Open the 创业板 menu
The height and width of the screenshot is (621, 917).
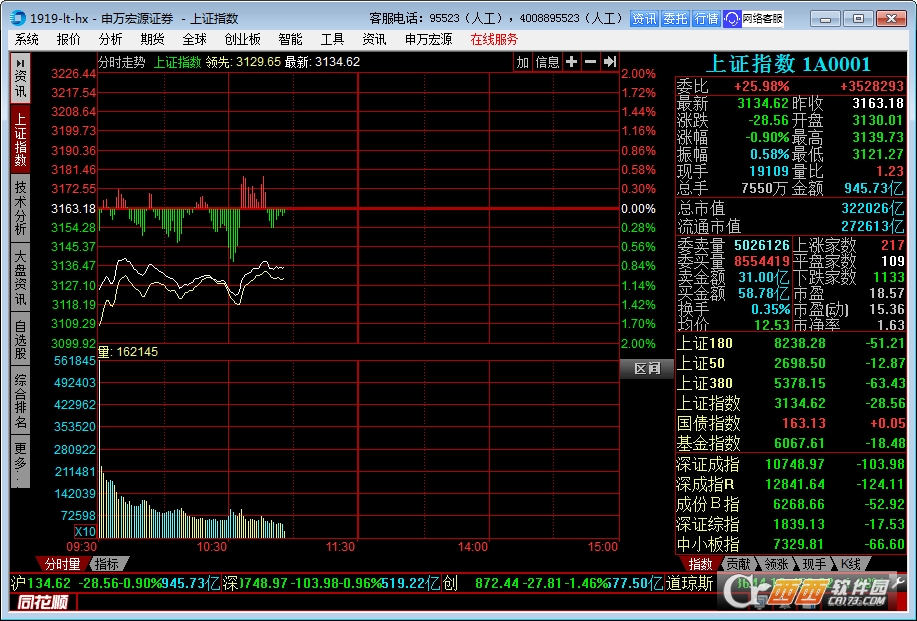coord(243,40)
